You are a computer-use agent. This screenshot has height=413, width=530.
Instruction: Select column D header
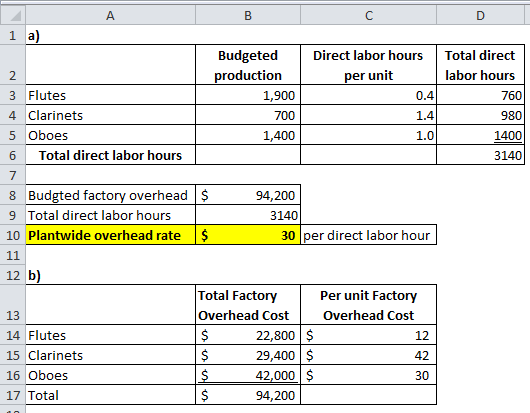pyautogui.click(x=480, y=16)
